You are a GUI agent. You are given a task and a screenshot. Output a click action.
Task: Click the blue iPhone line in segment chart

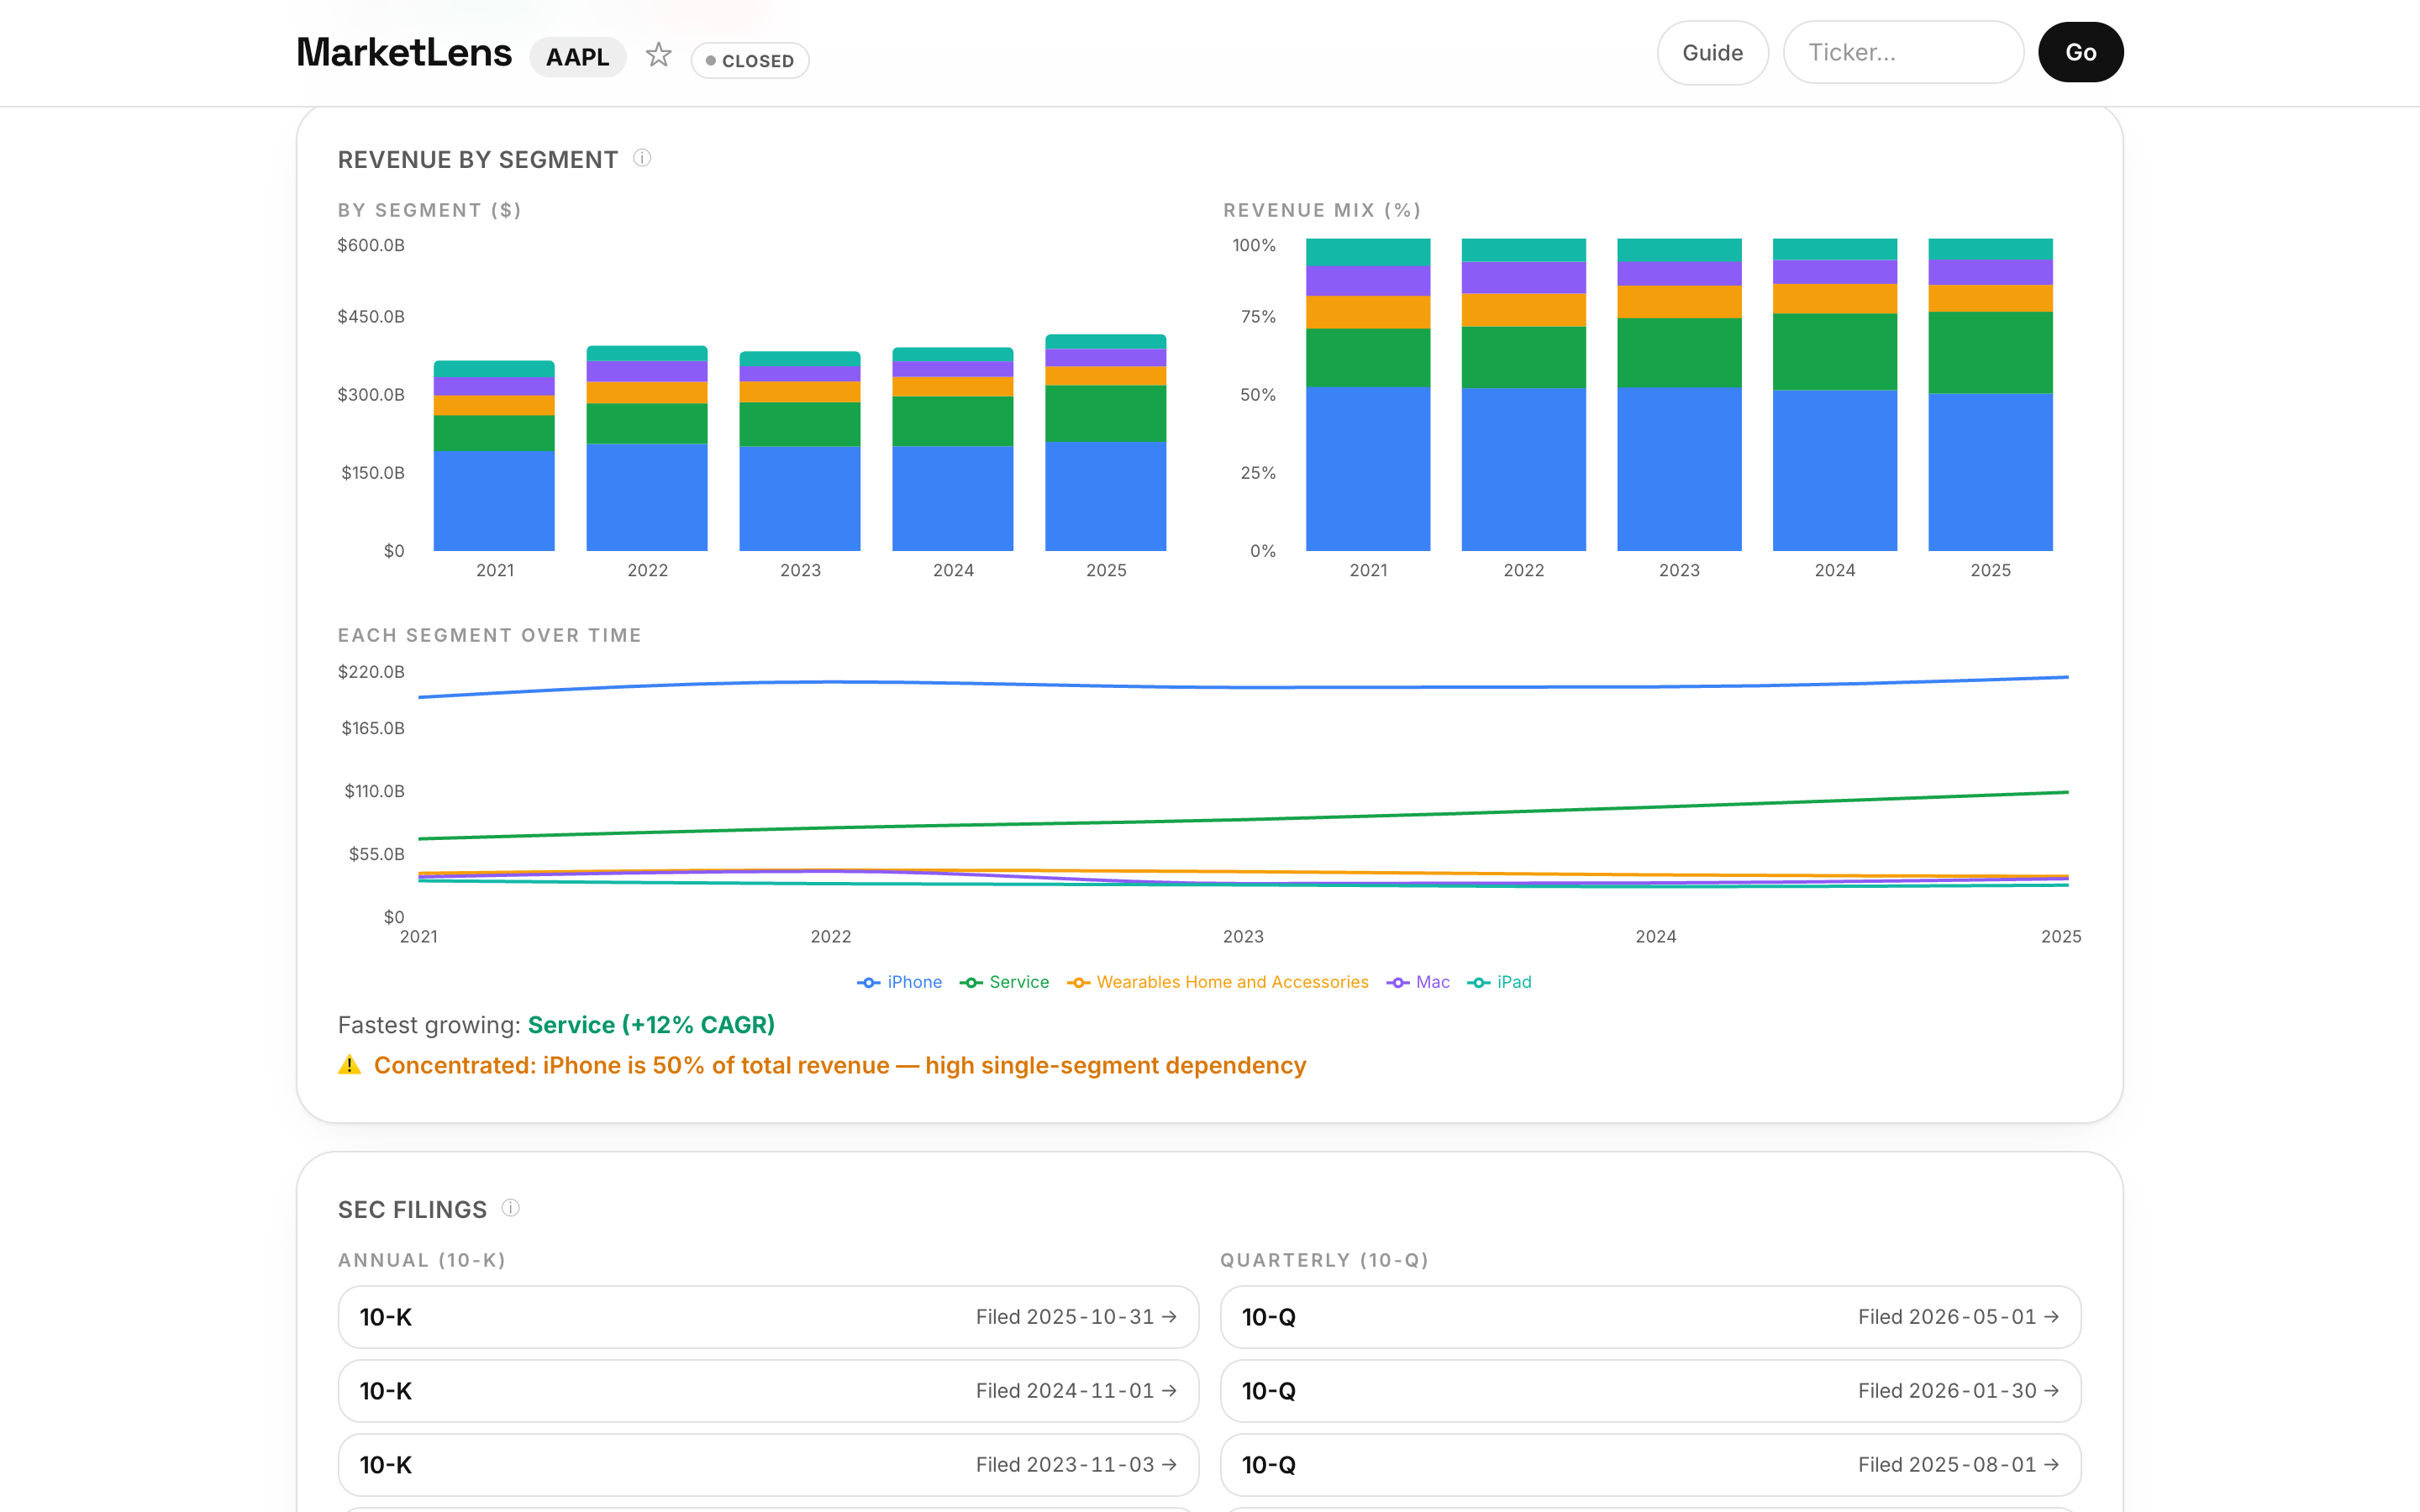click(x=1243, y=687)
